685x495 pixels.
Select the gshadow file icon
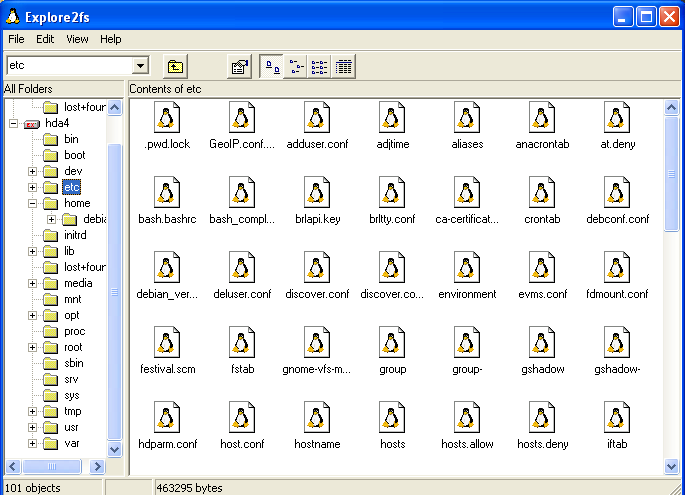click(x=542, y=342)
